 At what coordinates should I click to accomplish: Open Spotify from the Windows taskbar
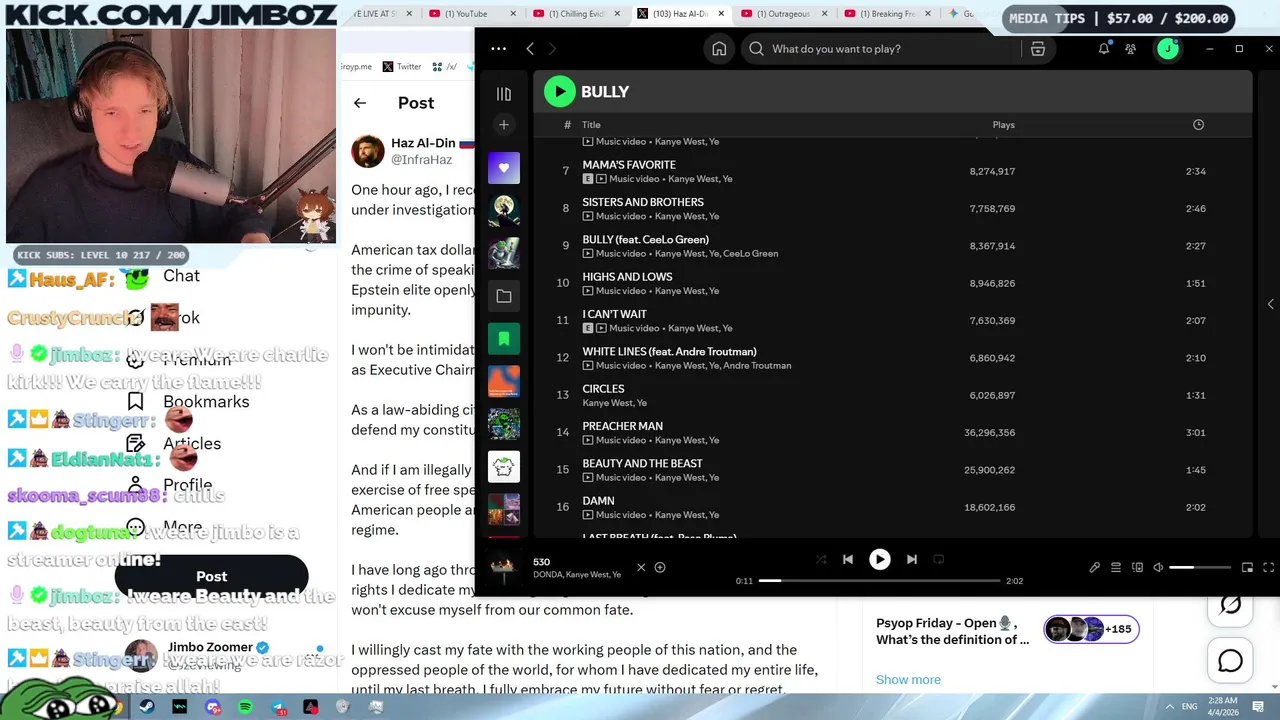(245, 707)
